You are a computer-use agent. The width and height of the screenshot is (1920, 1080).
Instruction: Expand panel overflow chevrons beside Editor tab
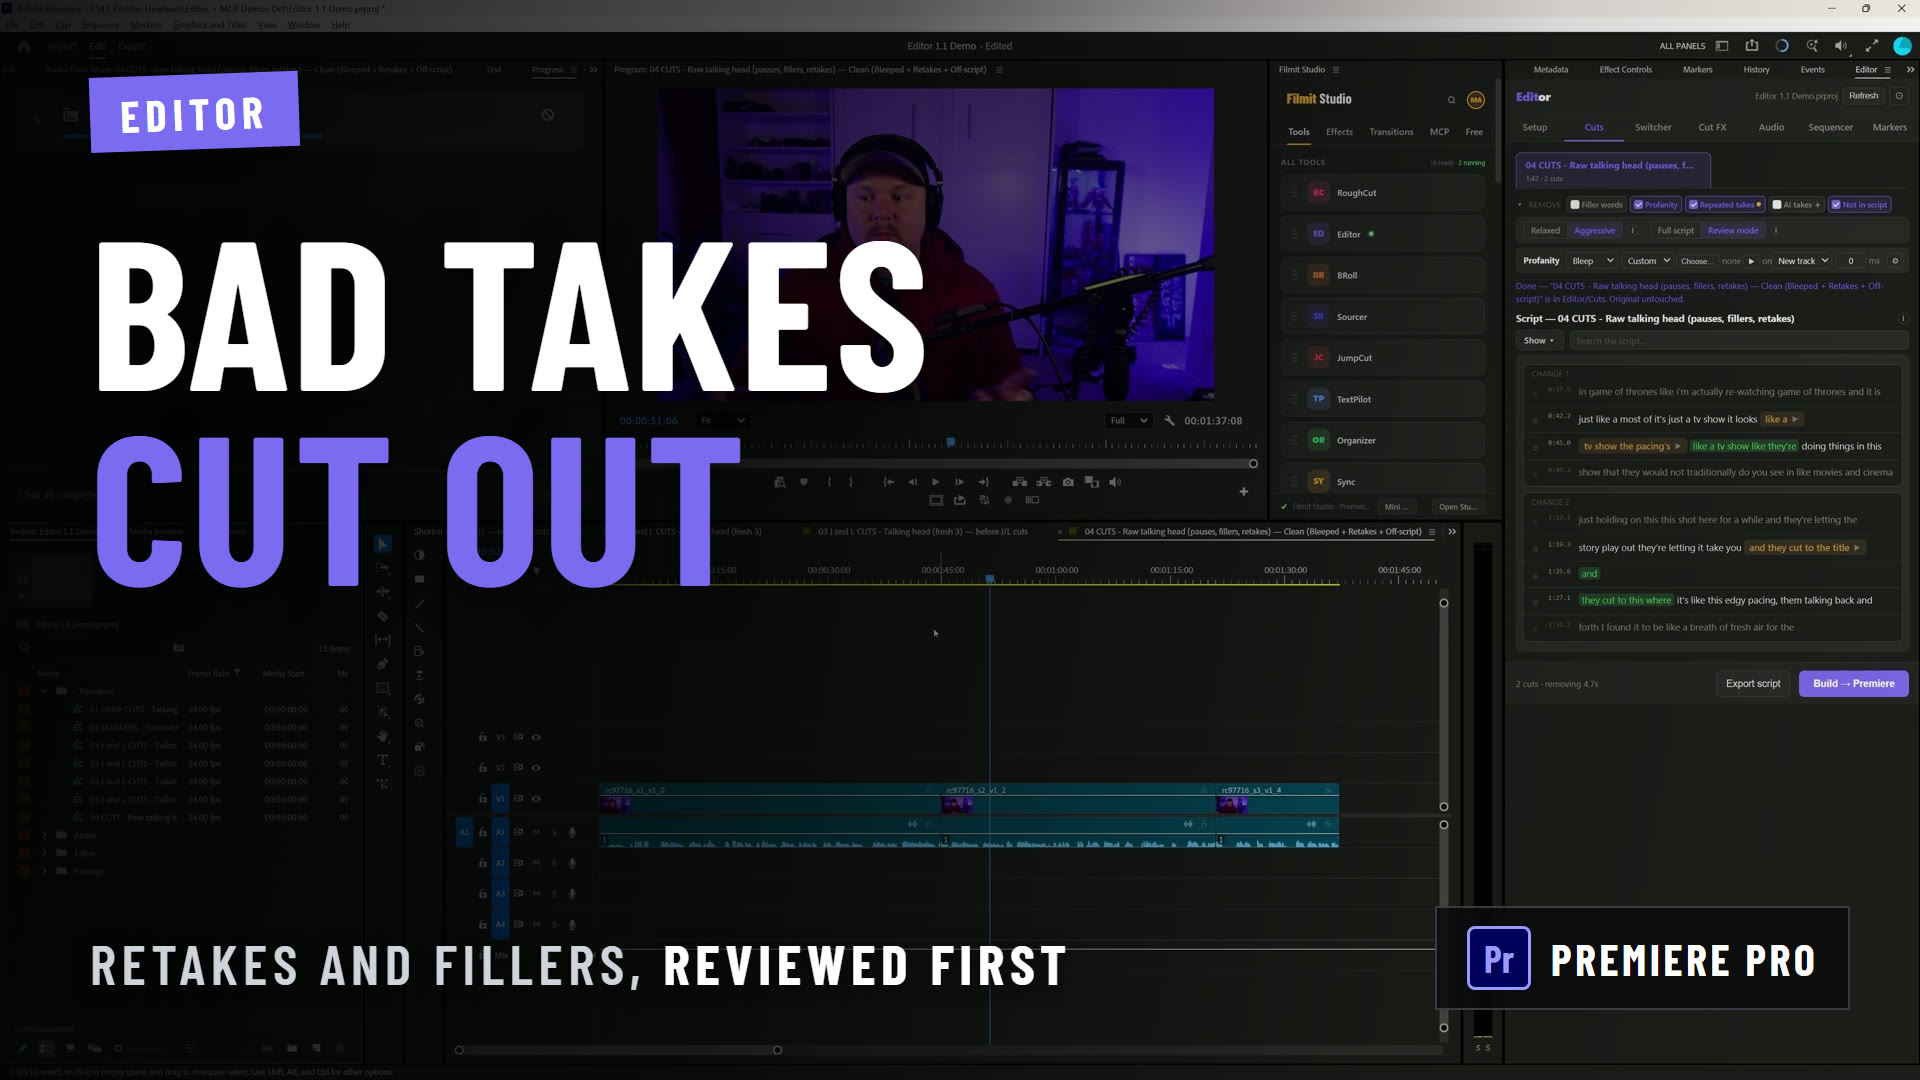[1910, 70]
